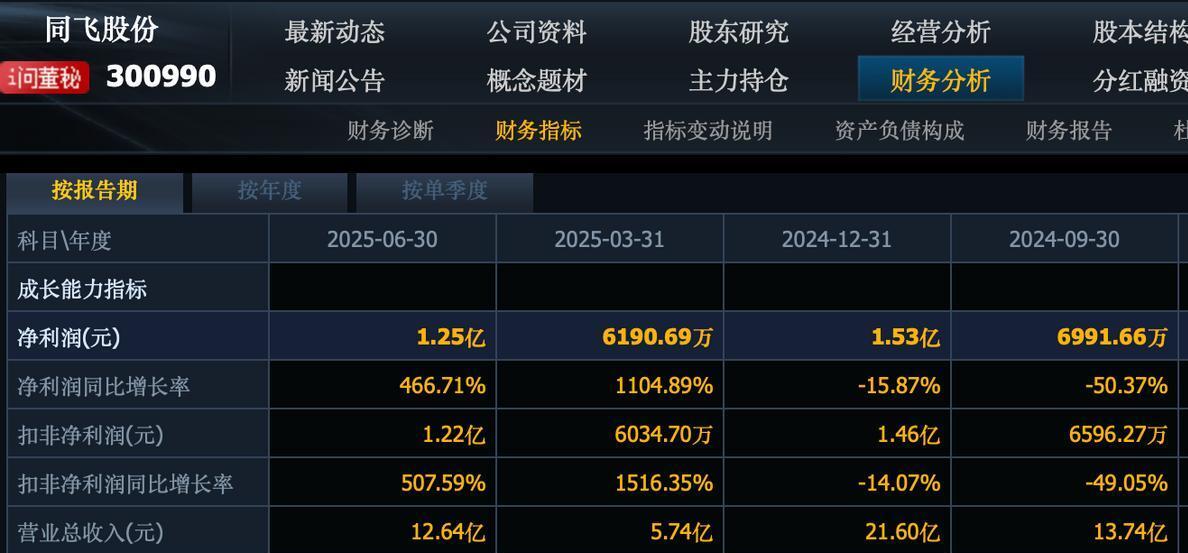Click the value 507.59%
Image resolution: width=1188 pixels, height=553 pixels.
tap(443, 483)
